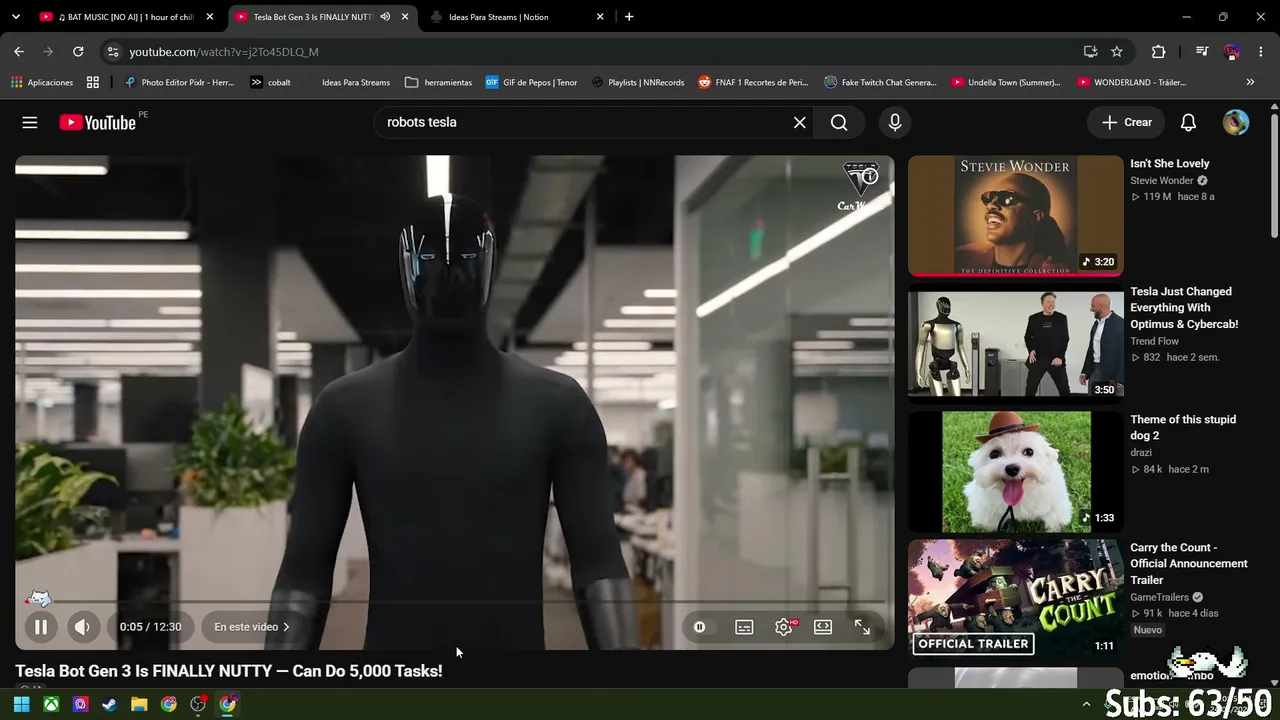The height and width of the screenshot is (720, 1280).
Task: View site information icon in address bar
Action: click(113, 52)
